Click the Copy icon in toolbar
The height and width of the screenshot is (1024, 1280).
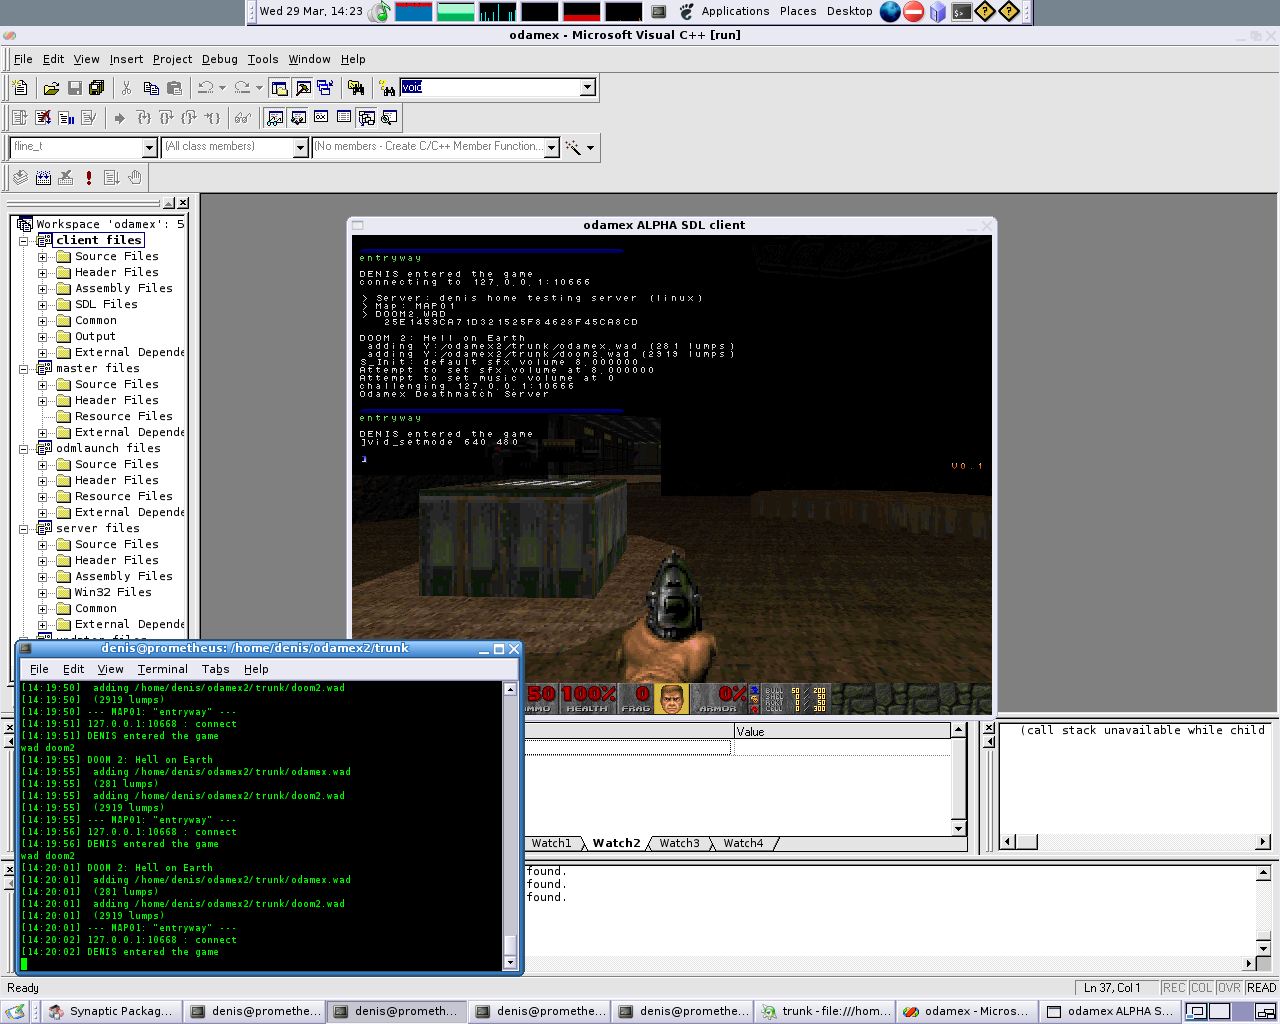(x=151, y=88)
